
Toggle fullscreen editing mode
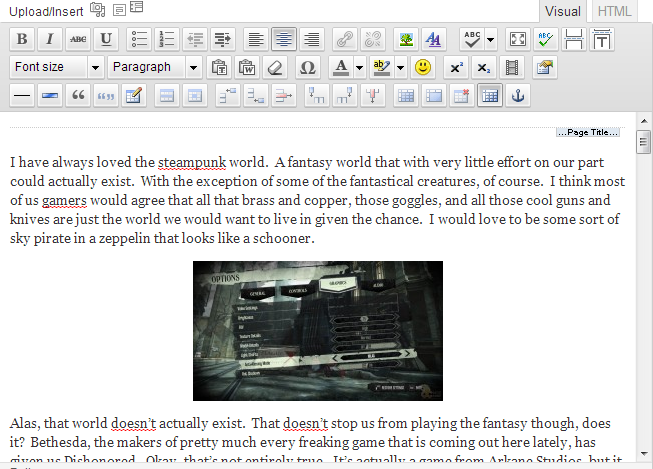[518, 39]
